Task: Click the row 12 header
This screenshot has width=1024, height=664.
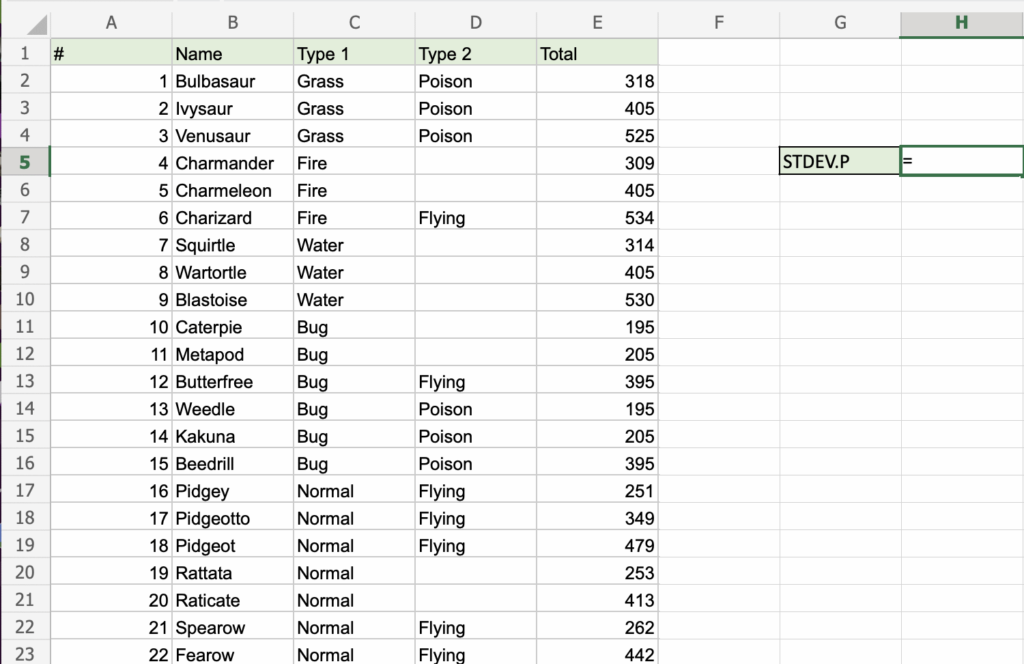Action: [24, 354]
